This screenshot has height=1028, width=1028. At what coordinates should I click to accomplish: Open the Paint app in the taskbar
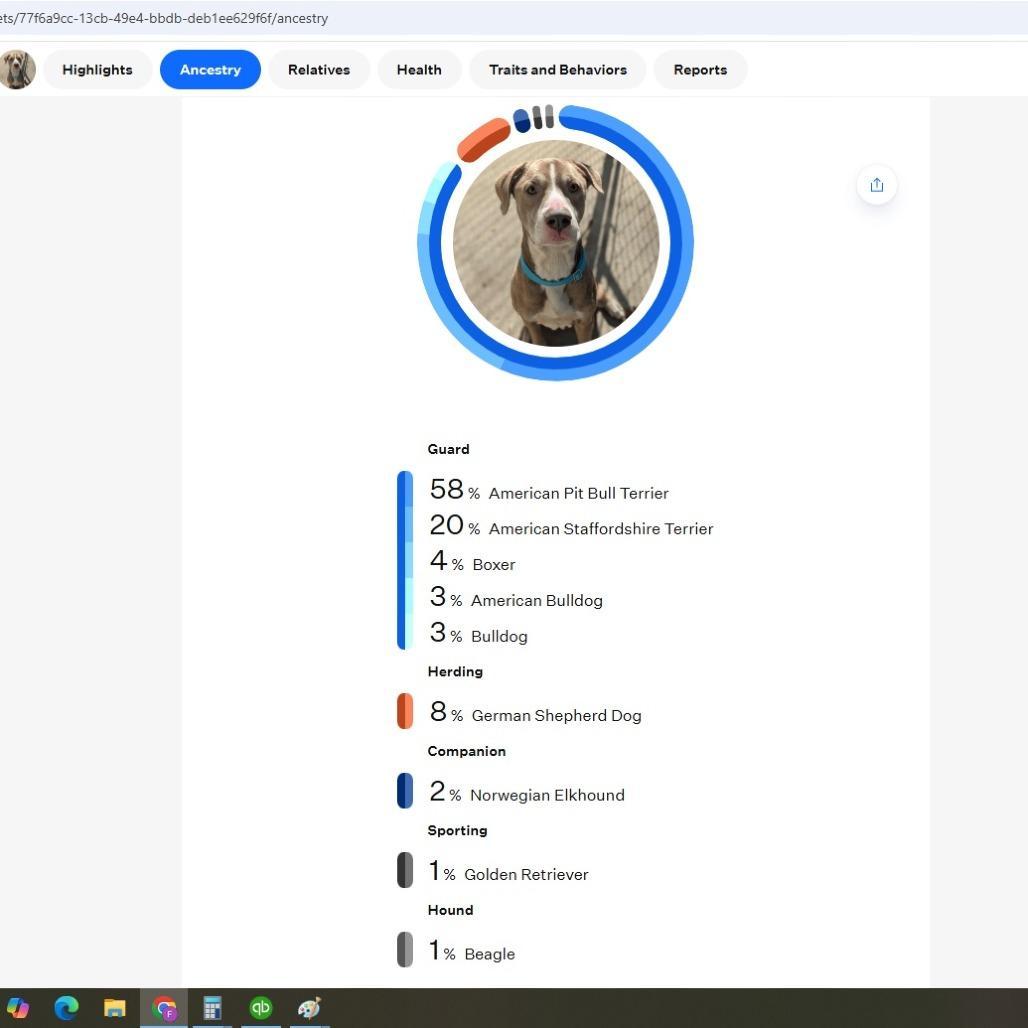click(309, 1008)
